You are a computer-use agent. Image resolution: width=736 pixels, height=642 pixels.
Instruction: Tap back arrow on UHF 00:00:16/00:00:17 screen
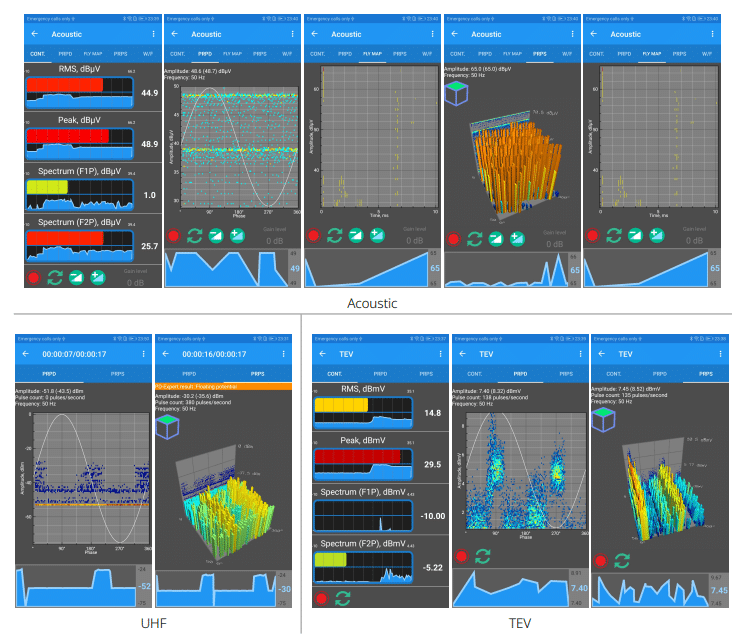point(165,353)
